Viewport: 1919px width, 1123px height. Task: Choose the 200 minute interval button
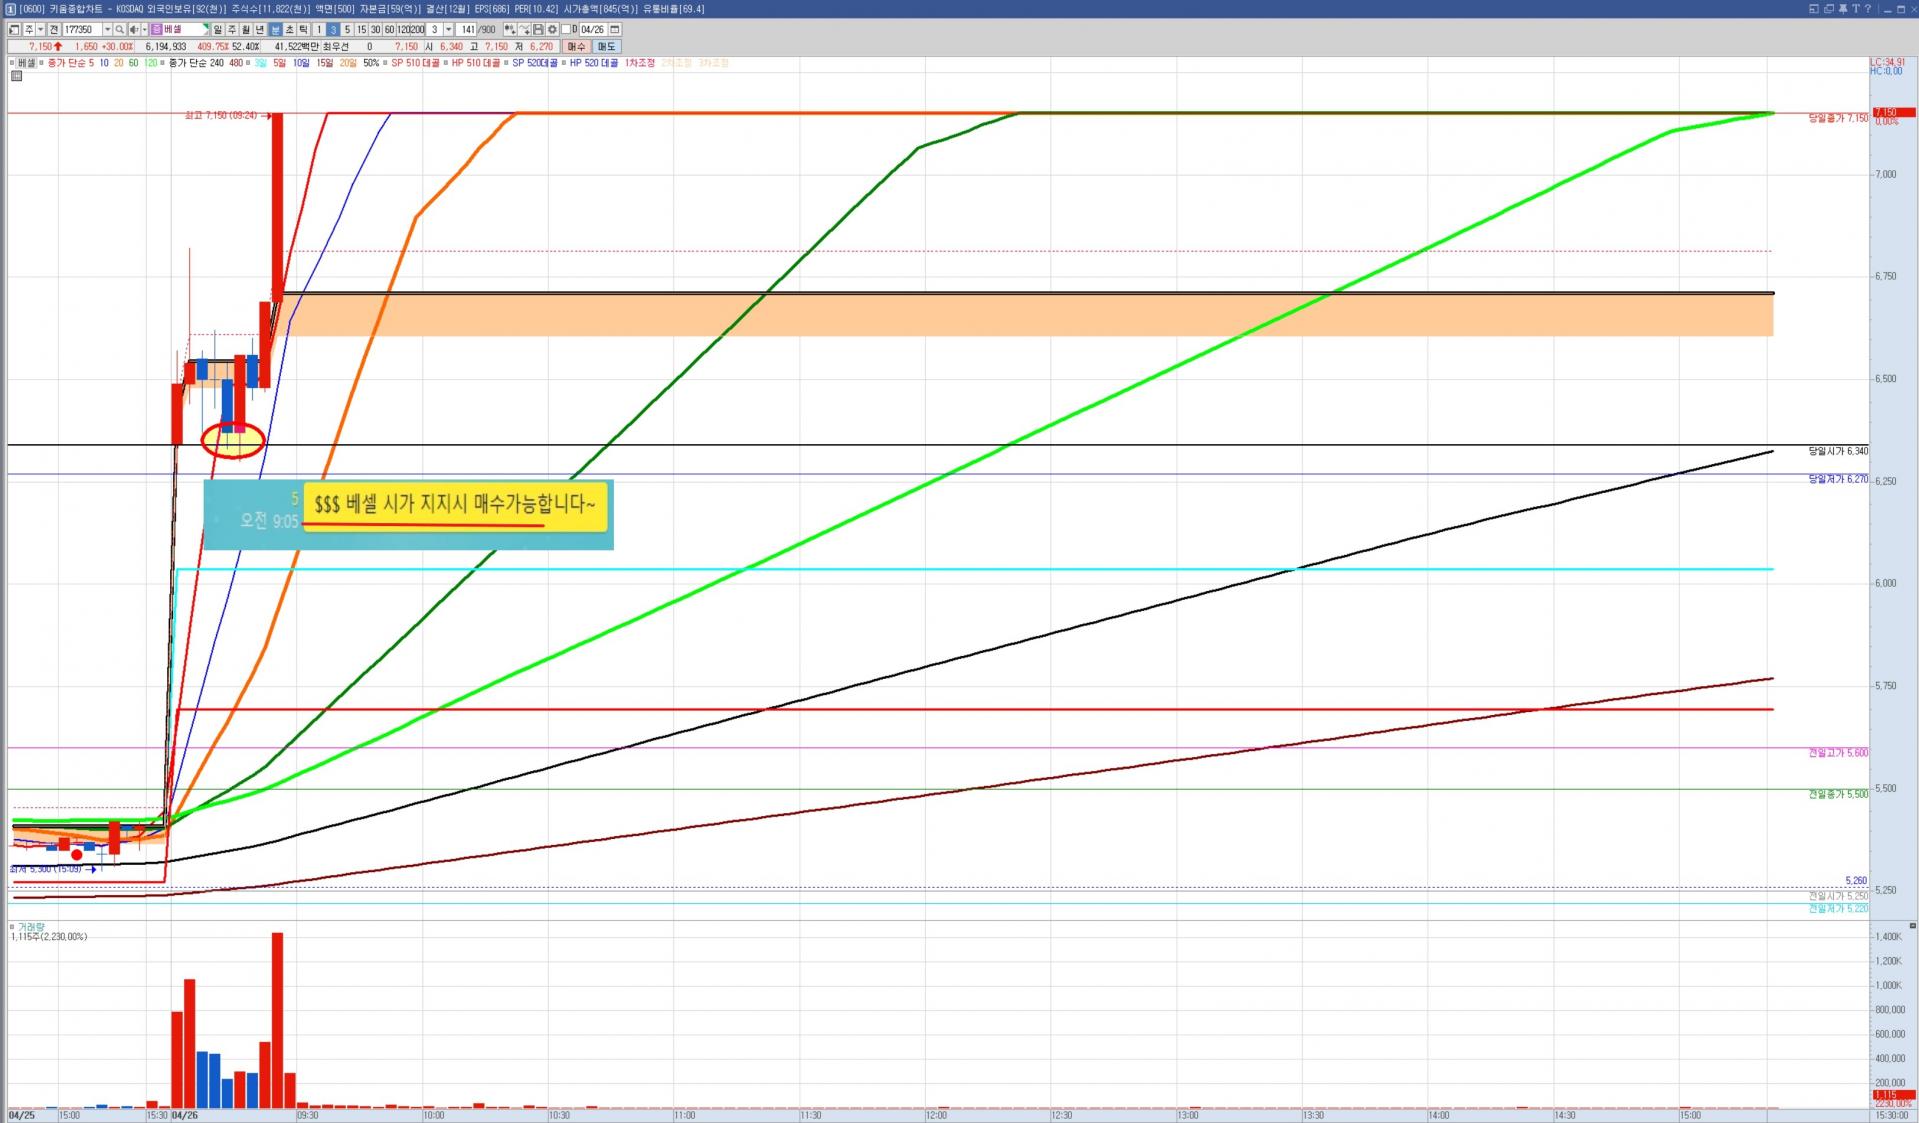tap(417, 30)
